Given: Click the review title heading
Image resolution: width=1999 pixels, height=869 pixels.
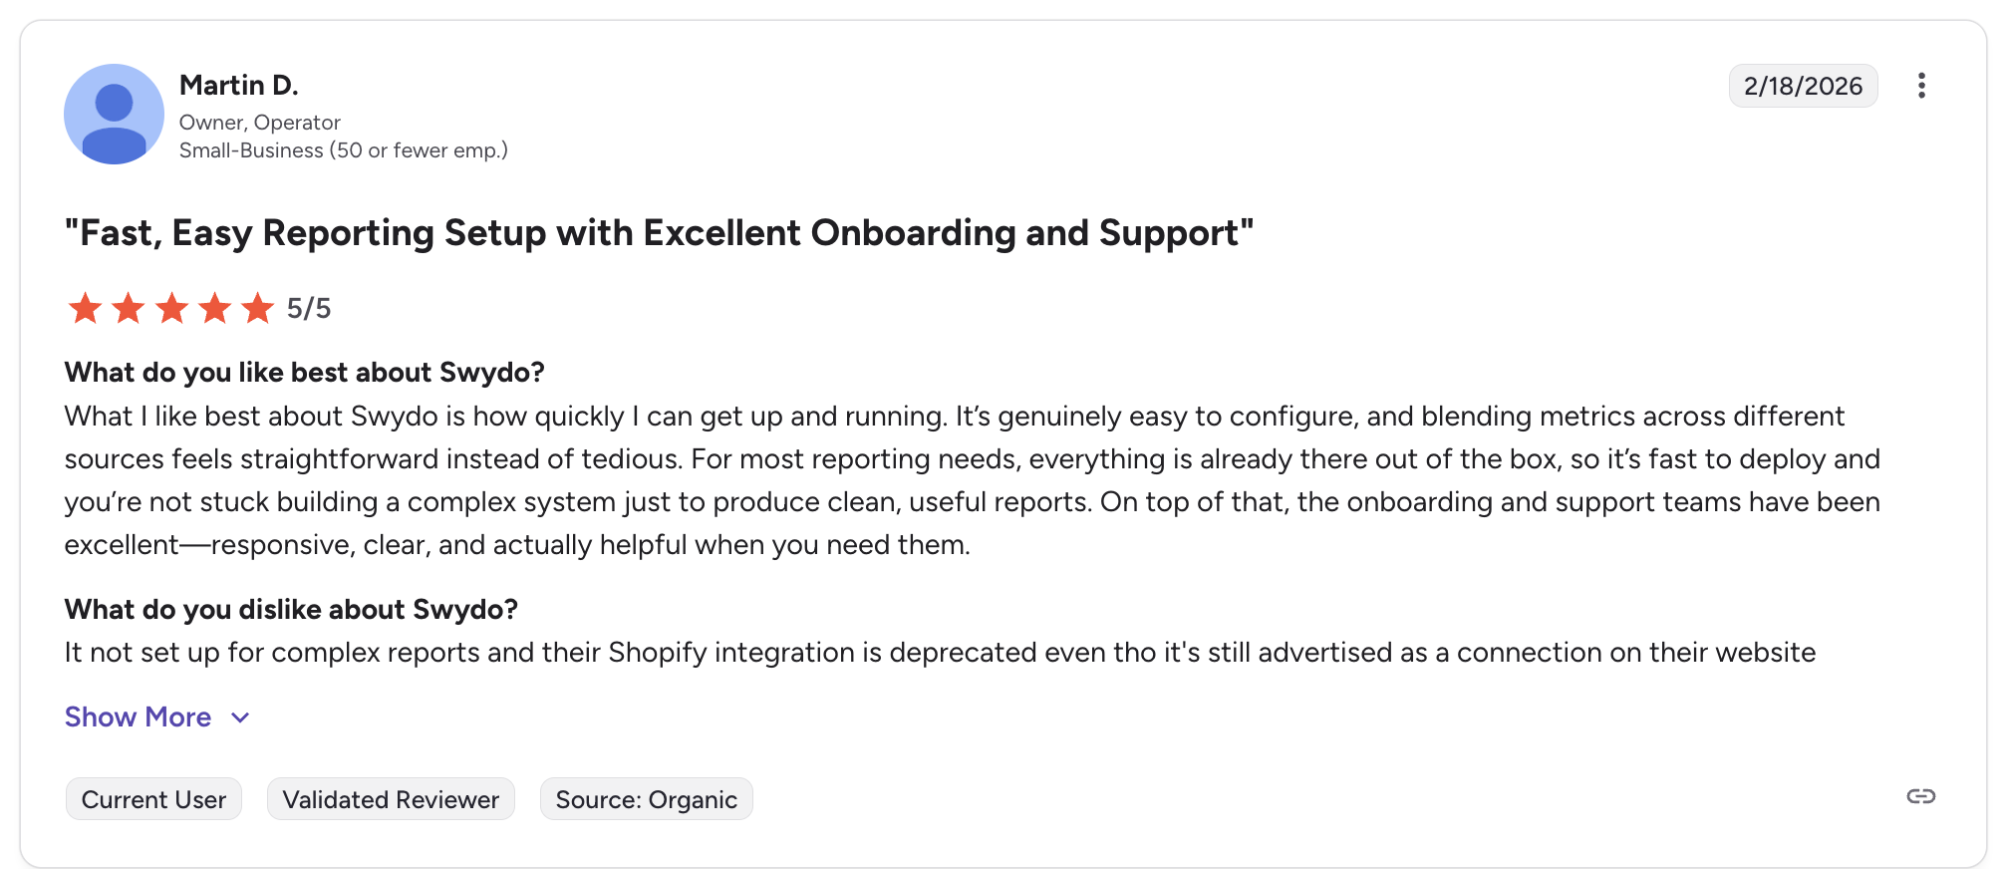Looking at the screenshot, I should [659, 233].
